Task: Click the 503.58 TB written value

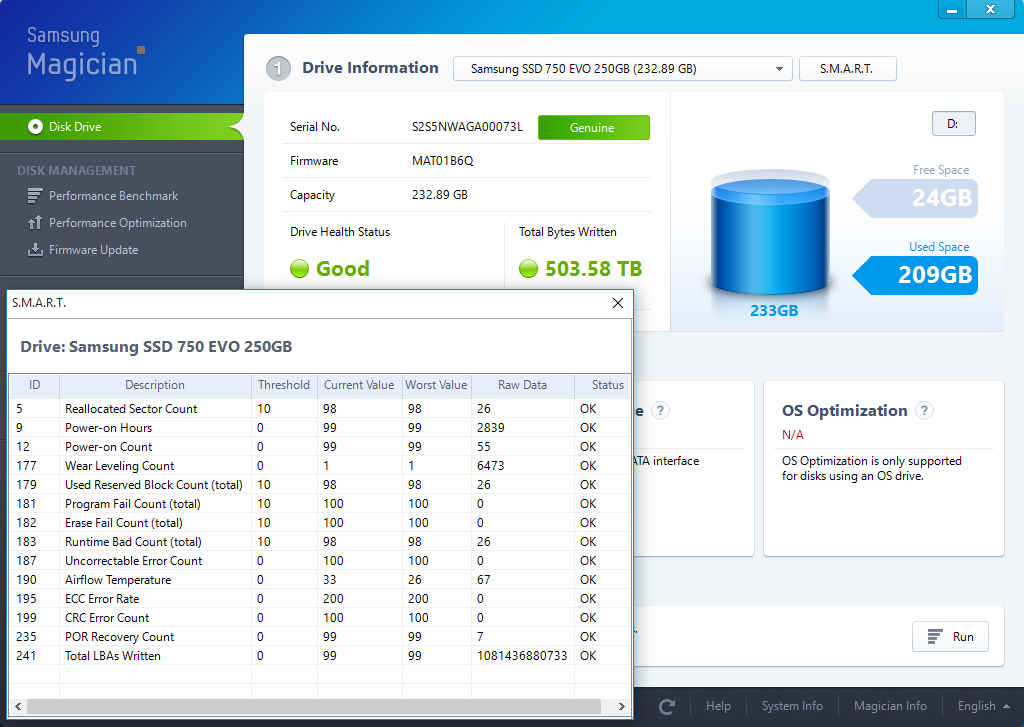Action: tap(594, 268)
